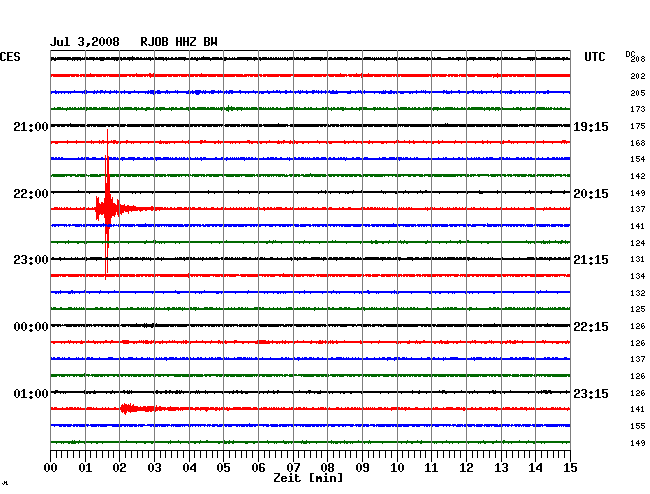Screen dimensions: 650x494
Task: Select the 06 minute axis label
Action: tap(258, 467)
